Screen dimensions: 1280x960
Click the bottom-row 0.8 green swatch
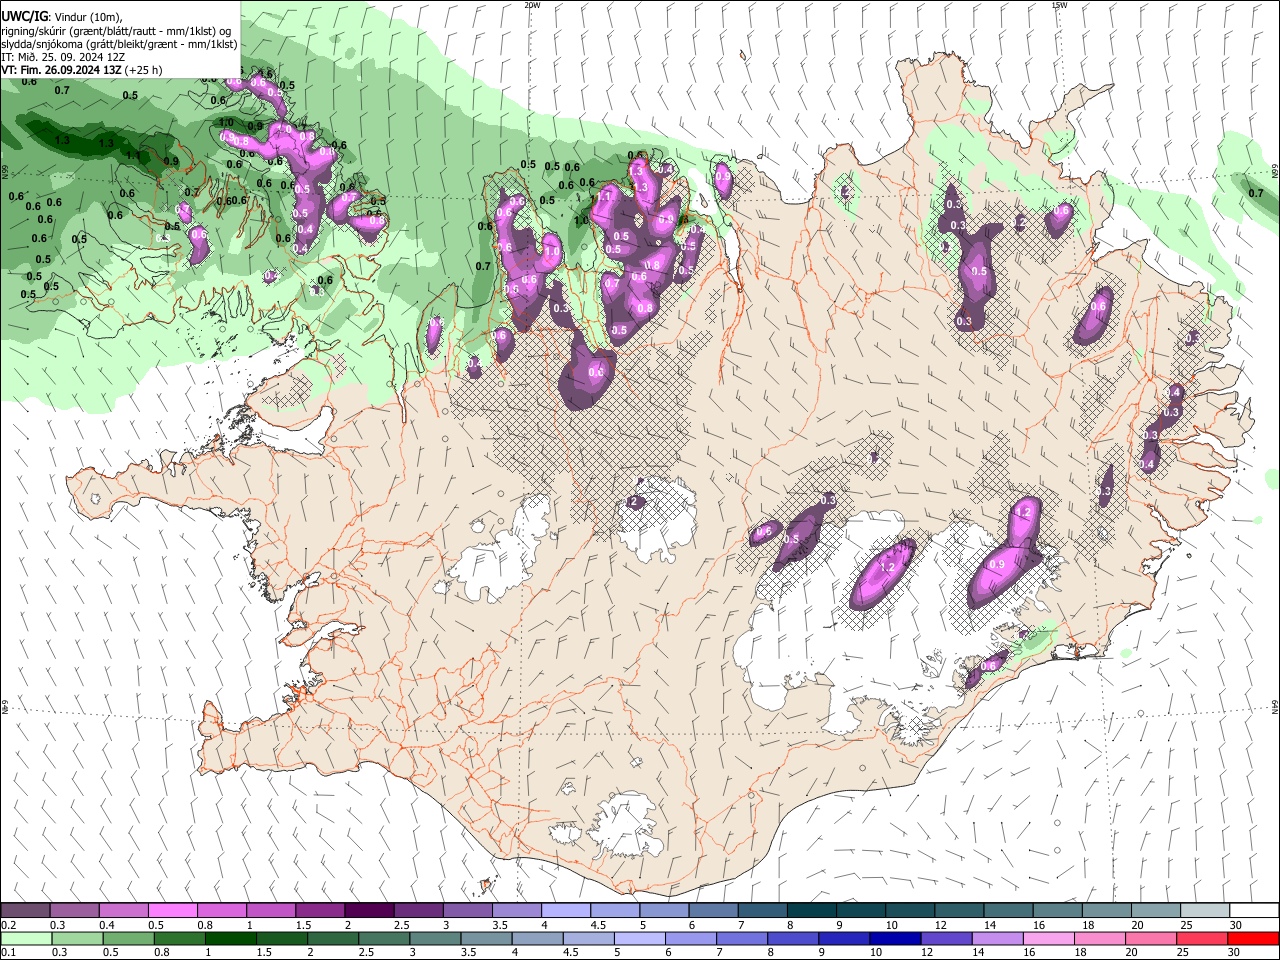point(179,939)
